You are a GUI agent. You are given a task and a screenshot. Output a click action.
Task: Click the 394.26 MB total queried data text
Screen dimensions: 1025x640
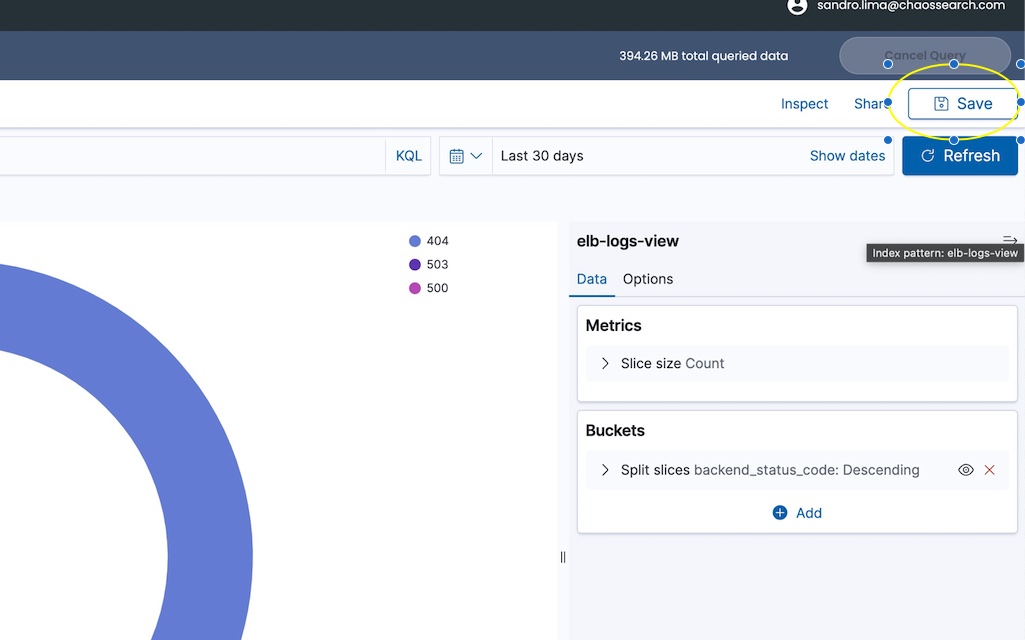coord(703,56)
